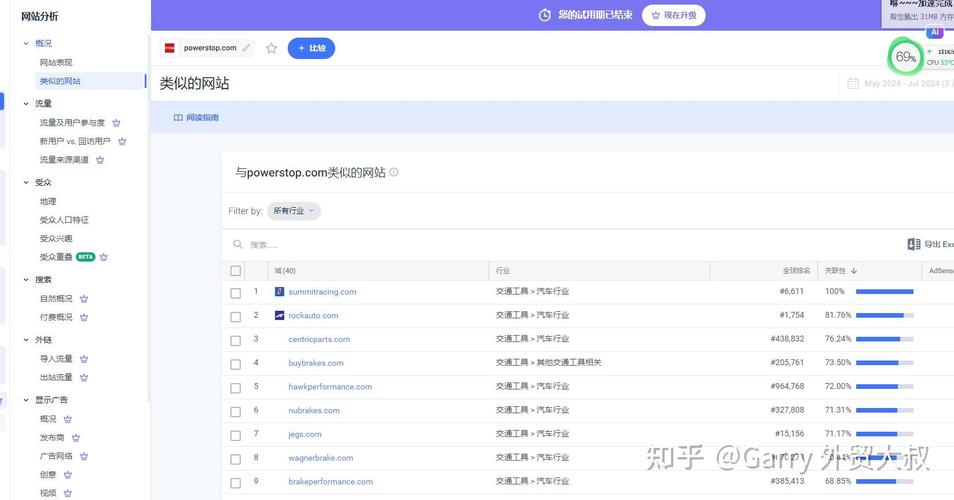Check the centricparts.com row checkbox
This screenshot has width=954, height=500.
[x=235, y=340]
